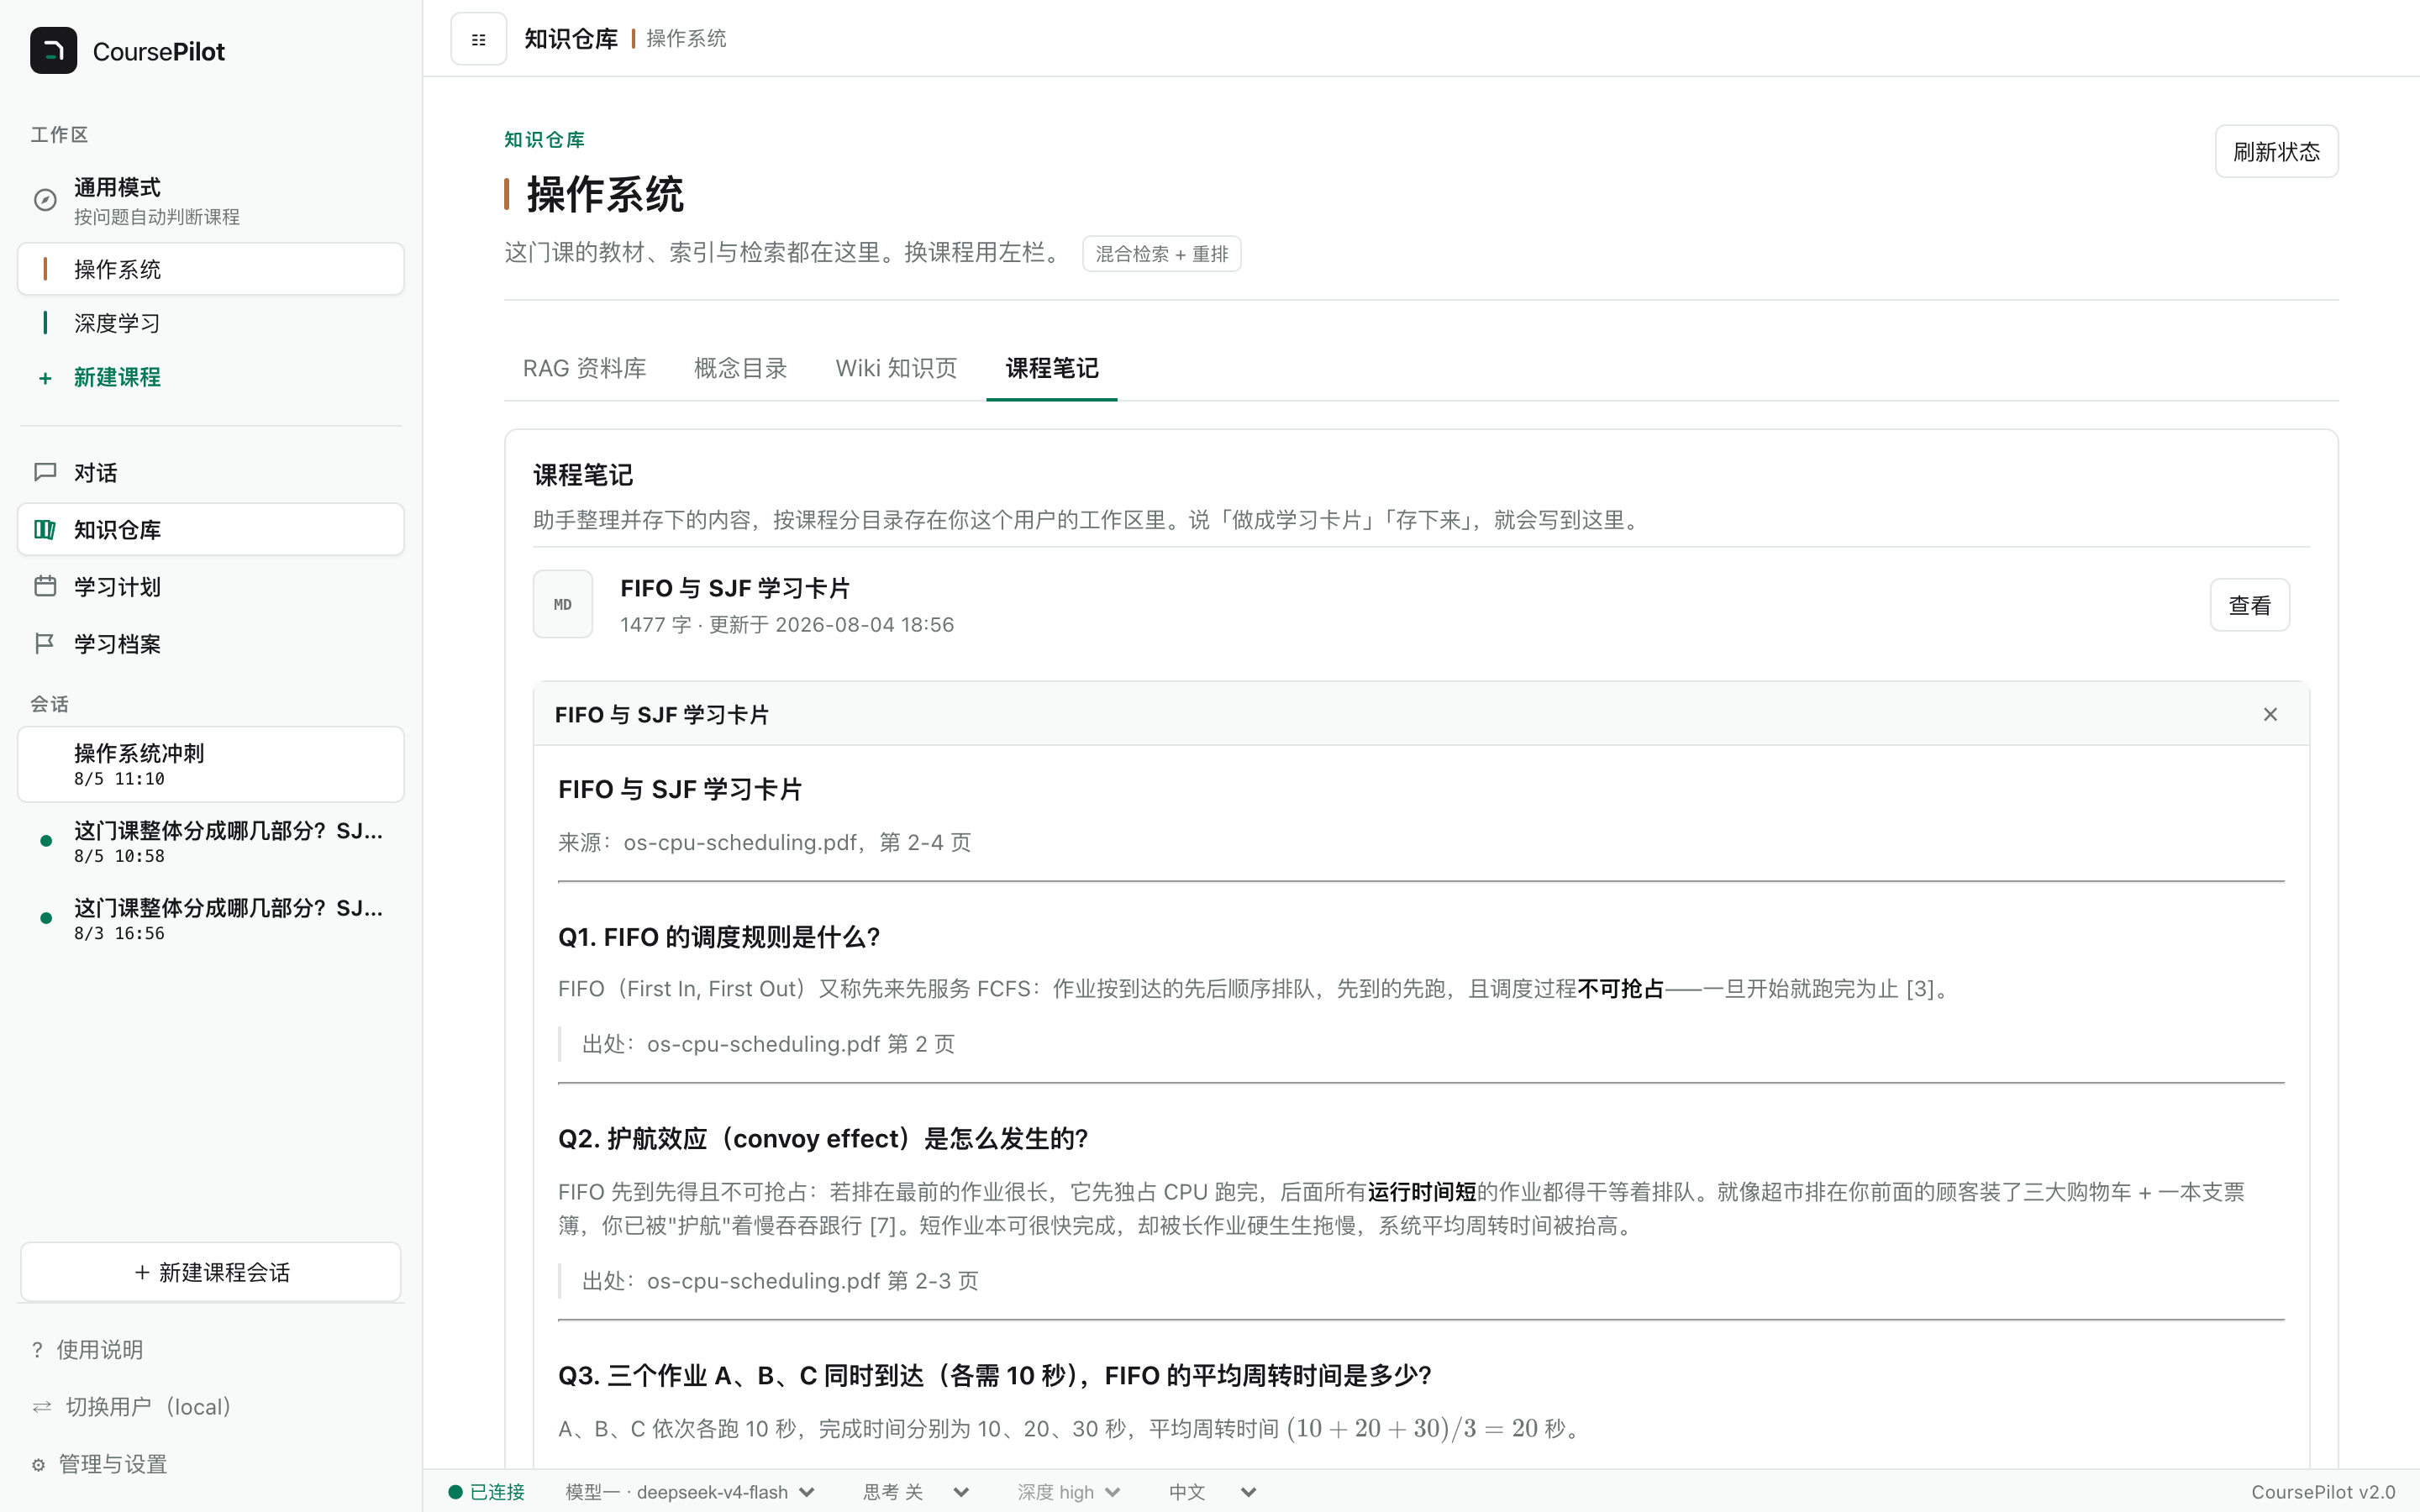Screen dimensions: 2420x1512
Task: Click the 已连接 status text
Action: click(x=497, y=1492)
